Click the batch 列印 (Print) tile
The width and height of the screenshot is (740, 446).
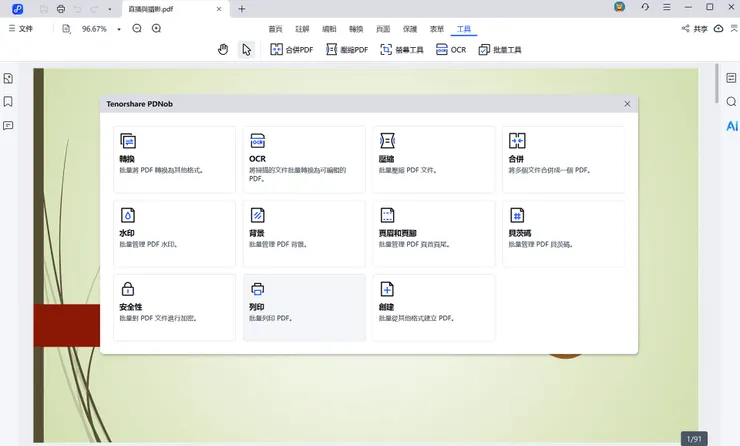[x=304, y=306]
